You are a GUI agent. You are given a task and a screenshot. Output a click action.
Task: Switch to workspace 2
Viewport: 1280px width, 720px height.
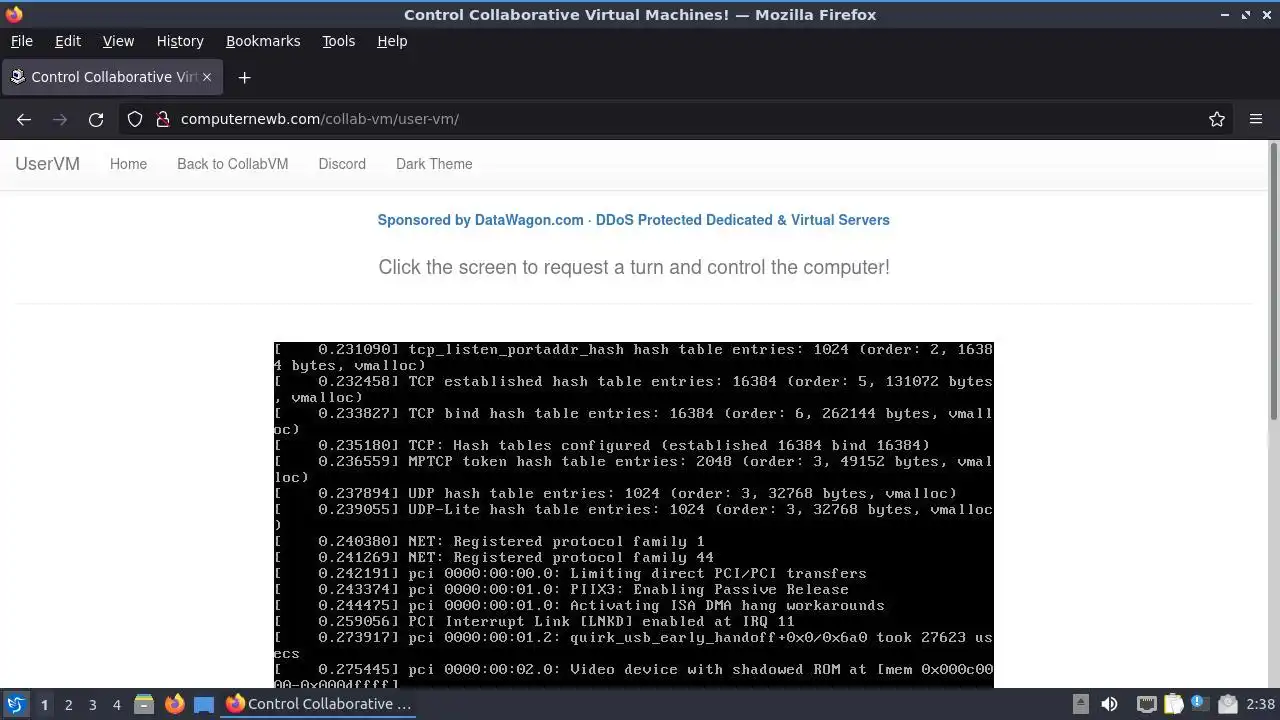[x=68, y=704]
